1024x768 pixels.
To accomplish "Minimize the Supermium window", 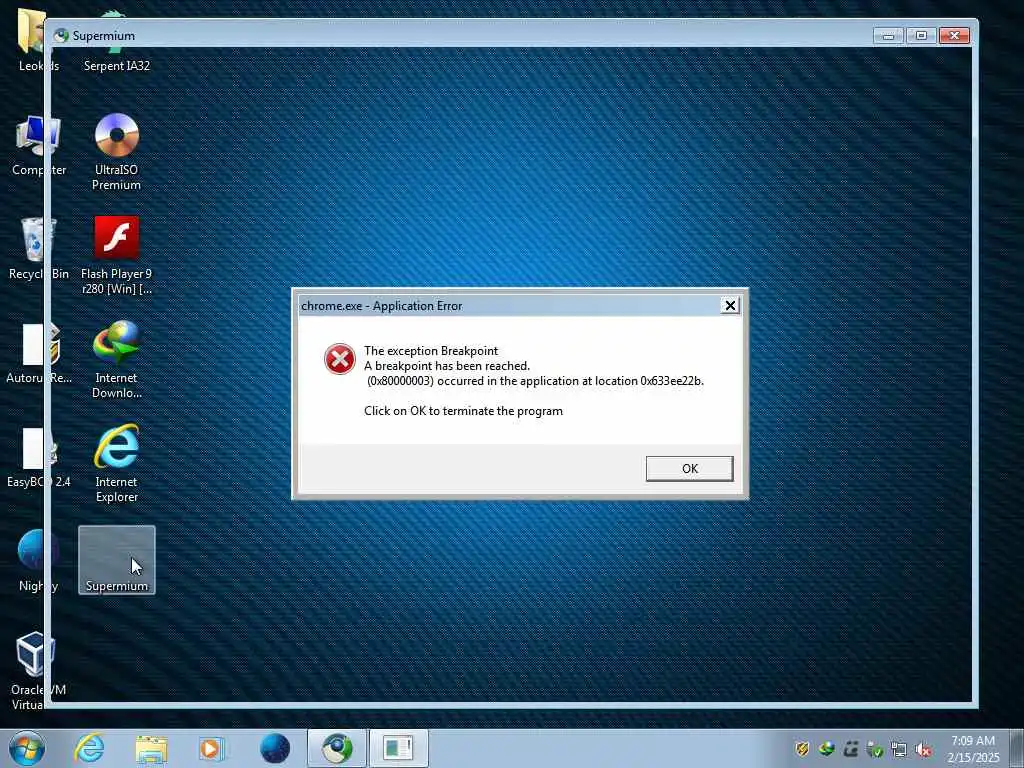I will pyautogui.click(x=888, y=36).
